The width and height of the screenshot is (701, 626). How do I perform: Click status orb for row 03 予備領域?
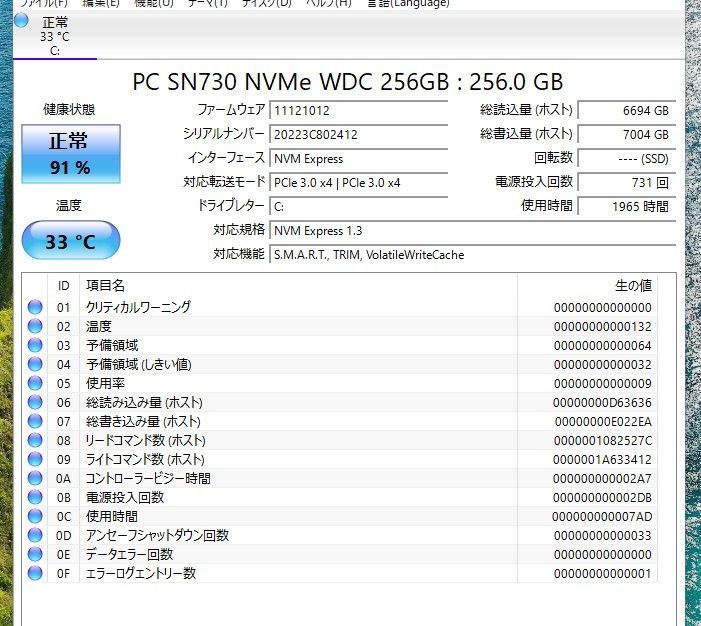[35, 345]
